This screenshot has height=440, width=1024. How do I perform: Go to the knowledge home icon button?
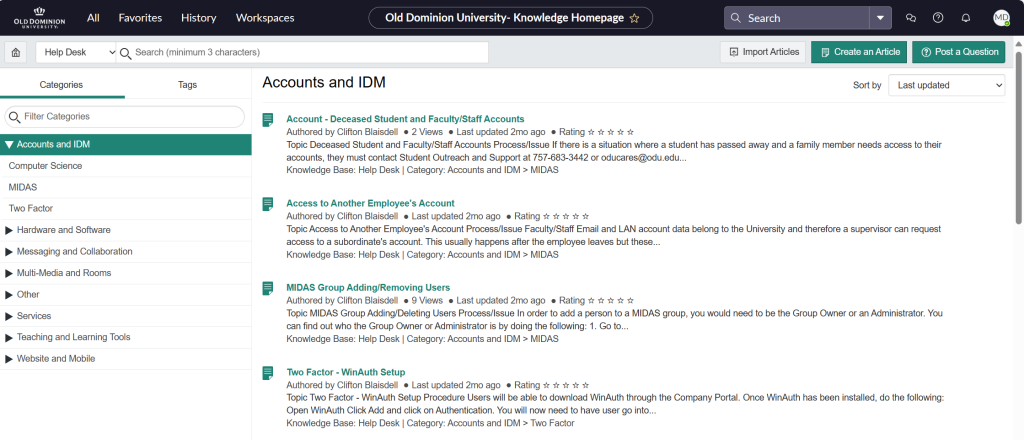coord(15,52)
